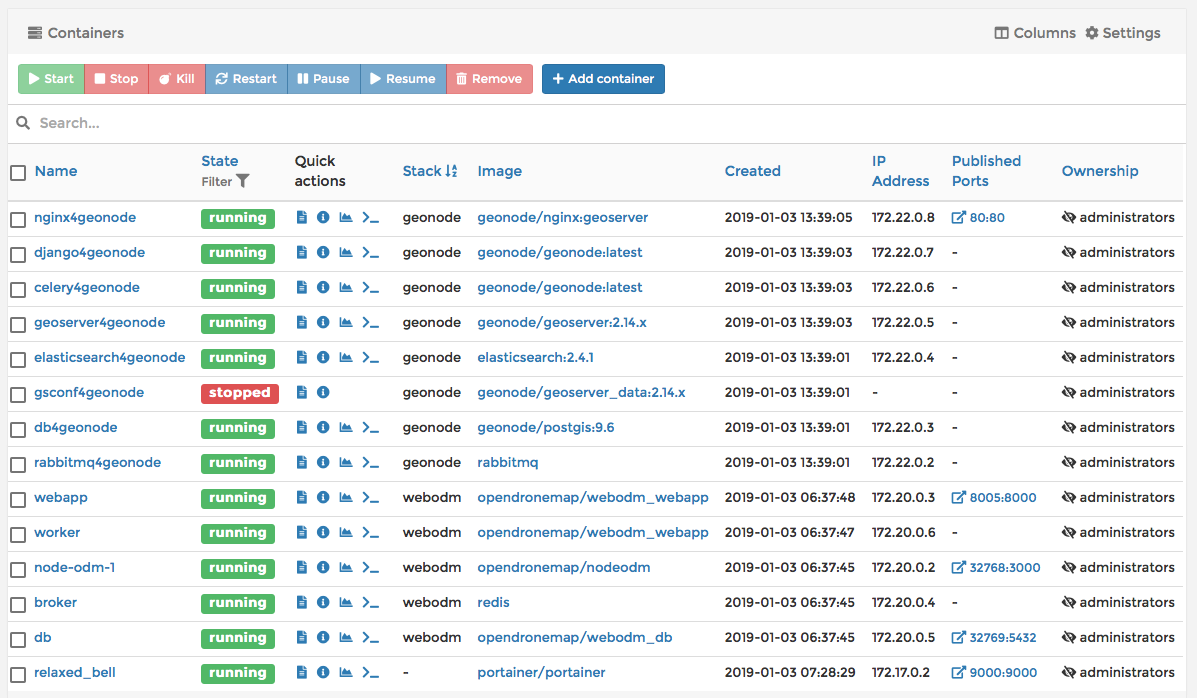1197x698 pixels.
Task: Select the broker row checkbox
Action: [18, 605]
